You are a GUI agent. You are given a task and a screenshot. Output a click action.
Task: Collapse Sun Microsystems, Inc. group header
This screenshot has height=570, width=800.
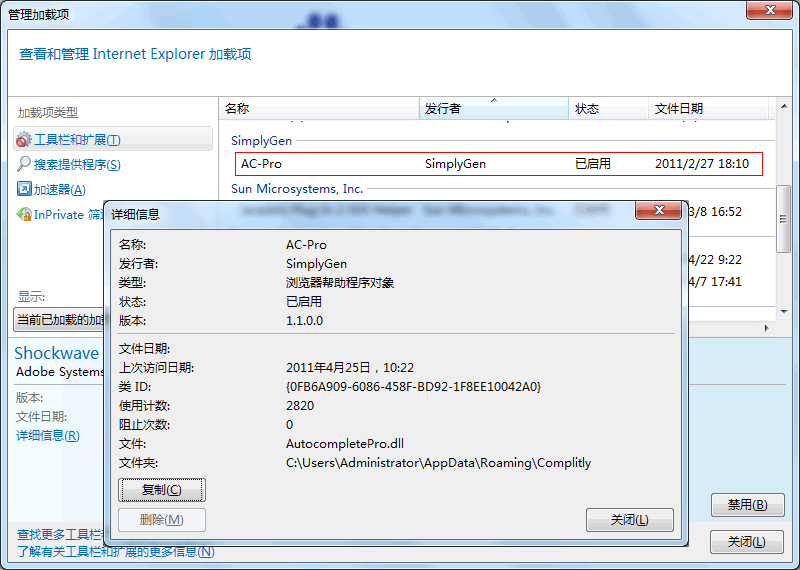(x=297, y=189)
